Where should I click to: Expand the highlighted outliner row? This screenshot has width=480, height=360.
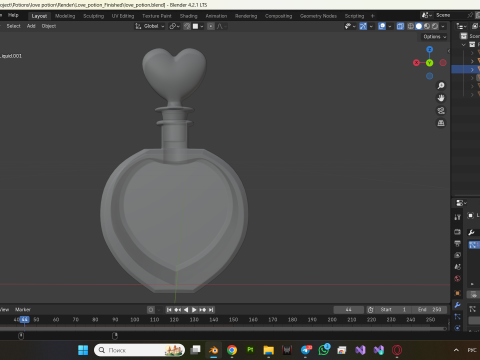click(x=472, y=69)
